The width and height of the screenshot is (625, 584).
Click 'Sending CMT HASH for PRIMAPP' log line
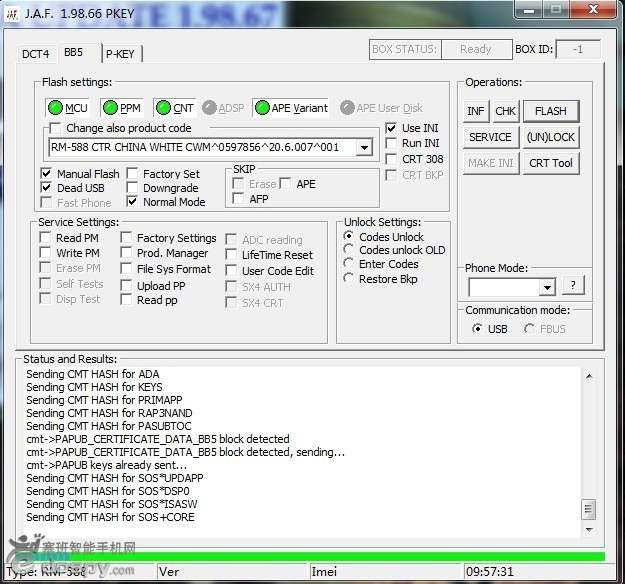[x=104, y=400]
